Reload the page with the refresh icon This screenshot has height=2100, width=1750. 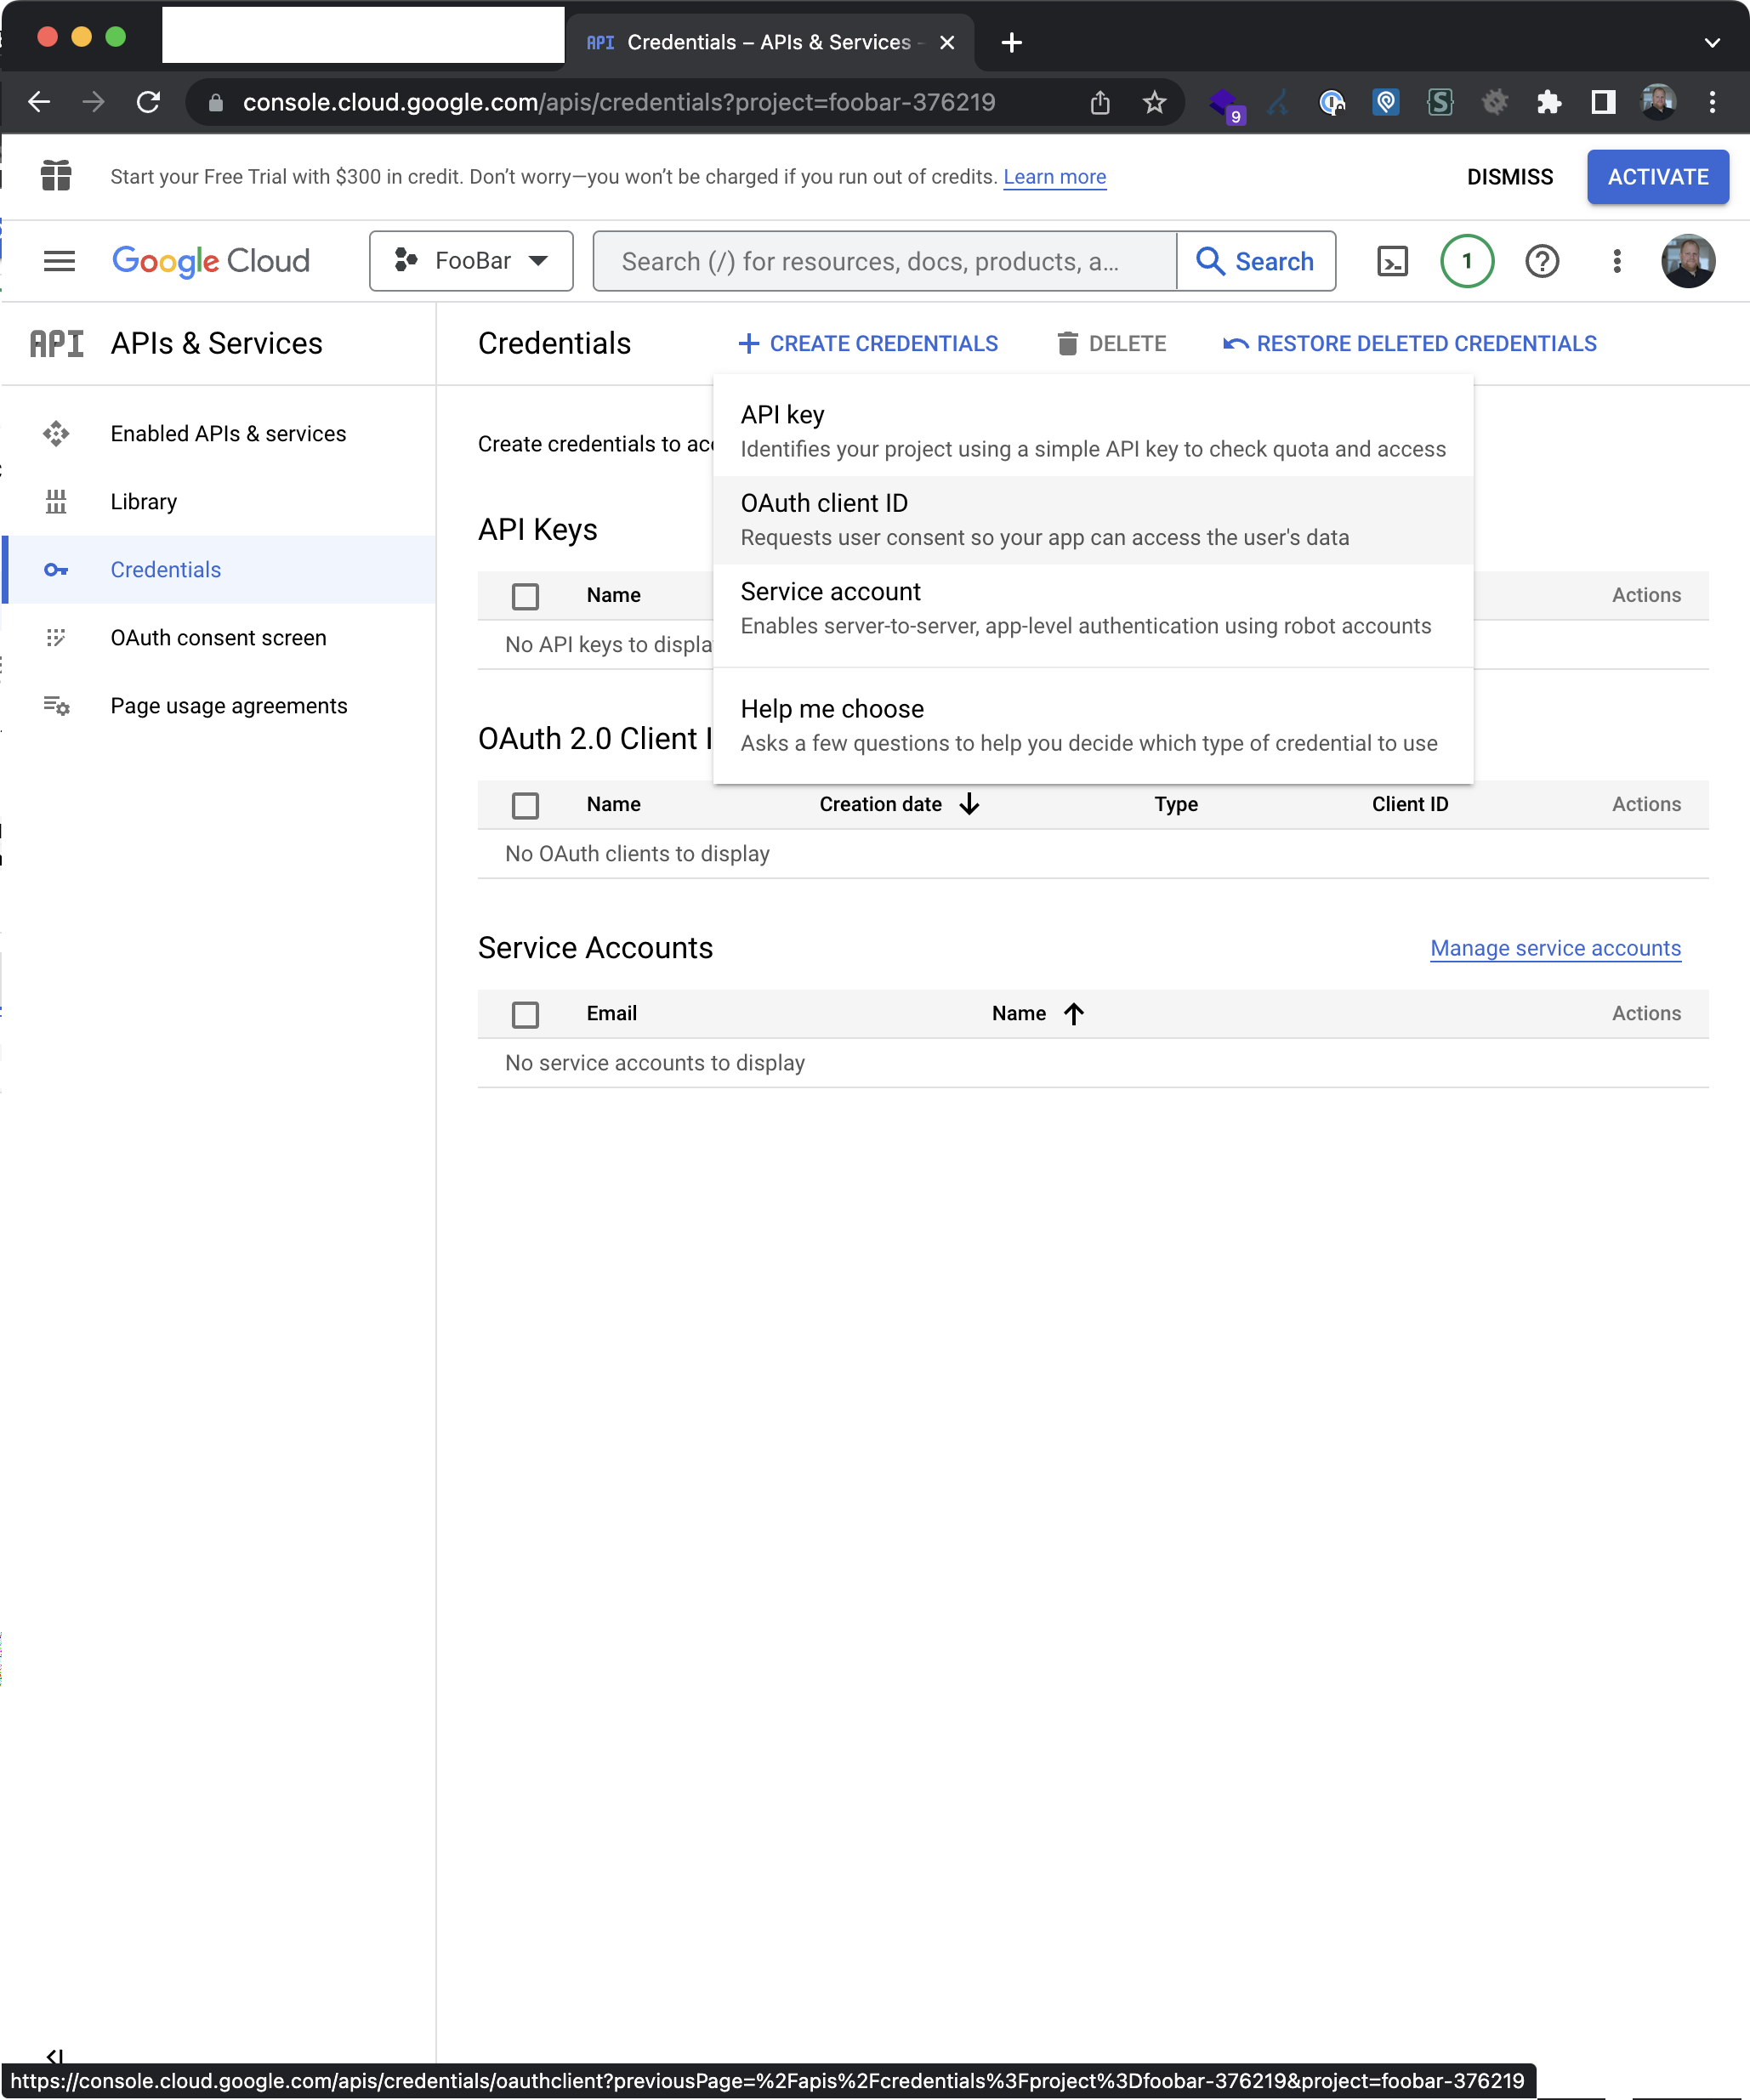coord(148,102)
